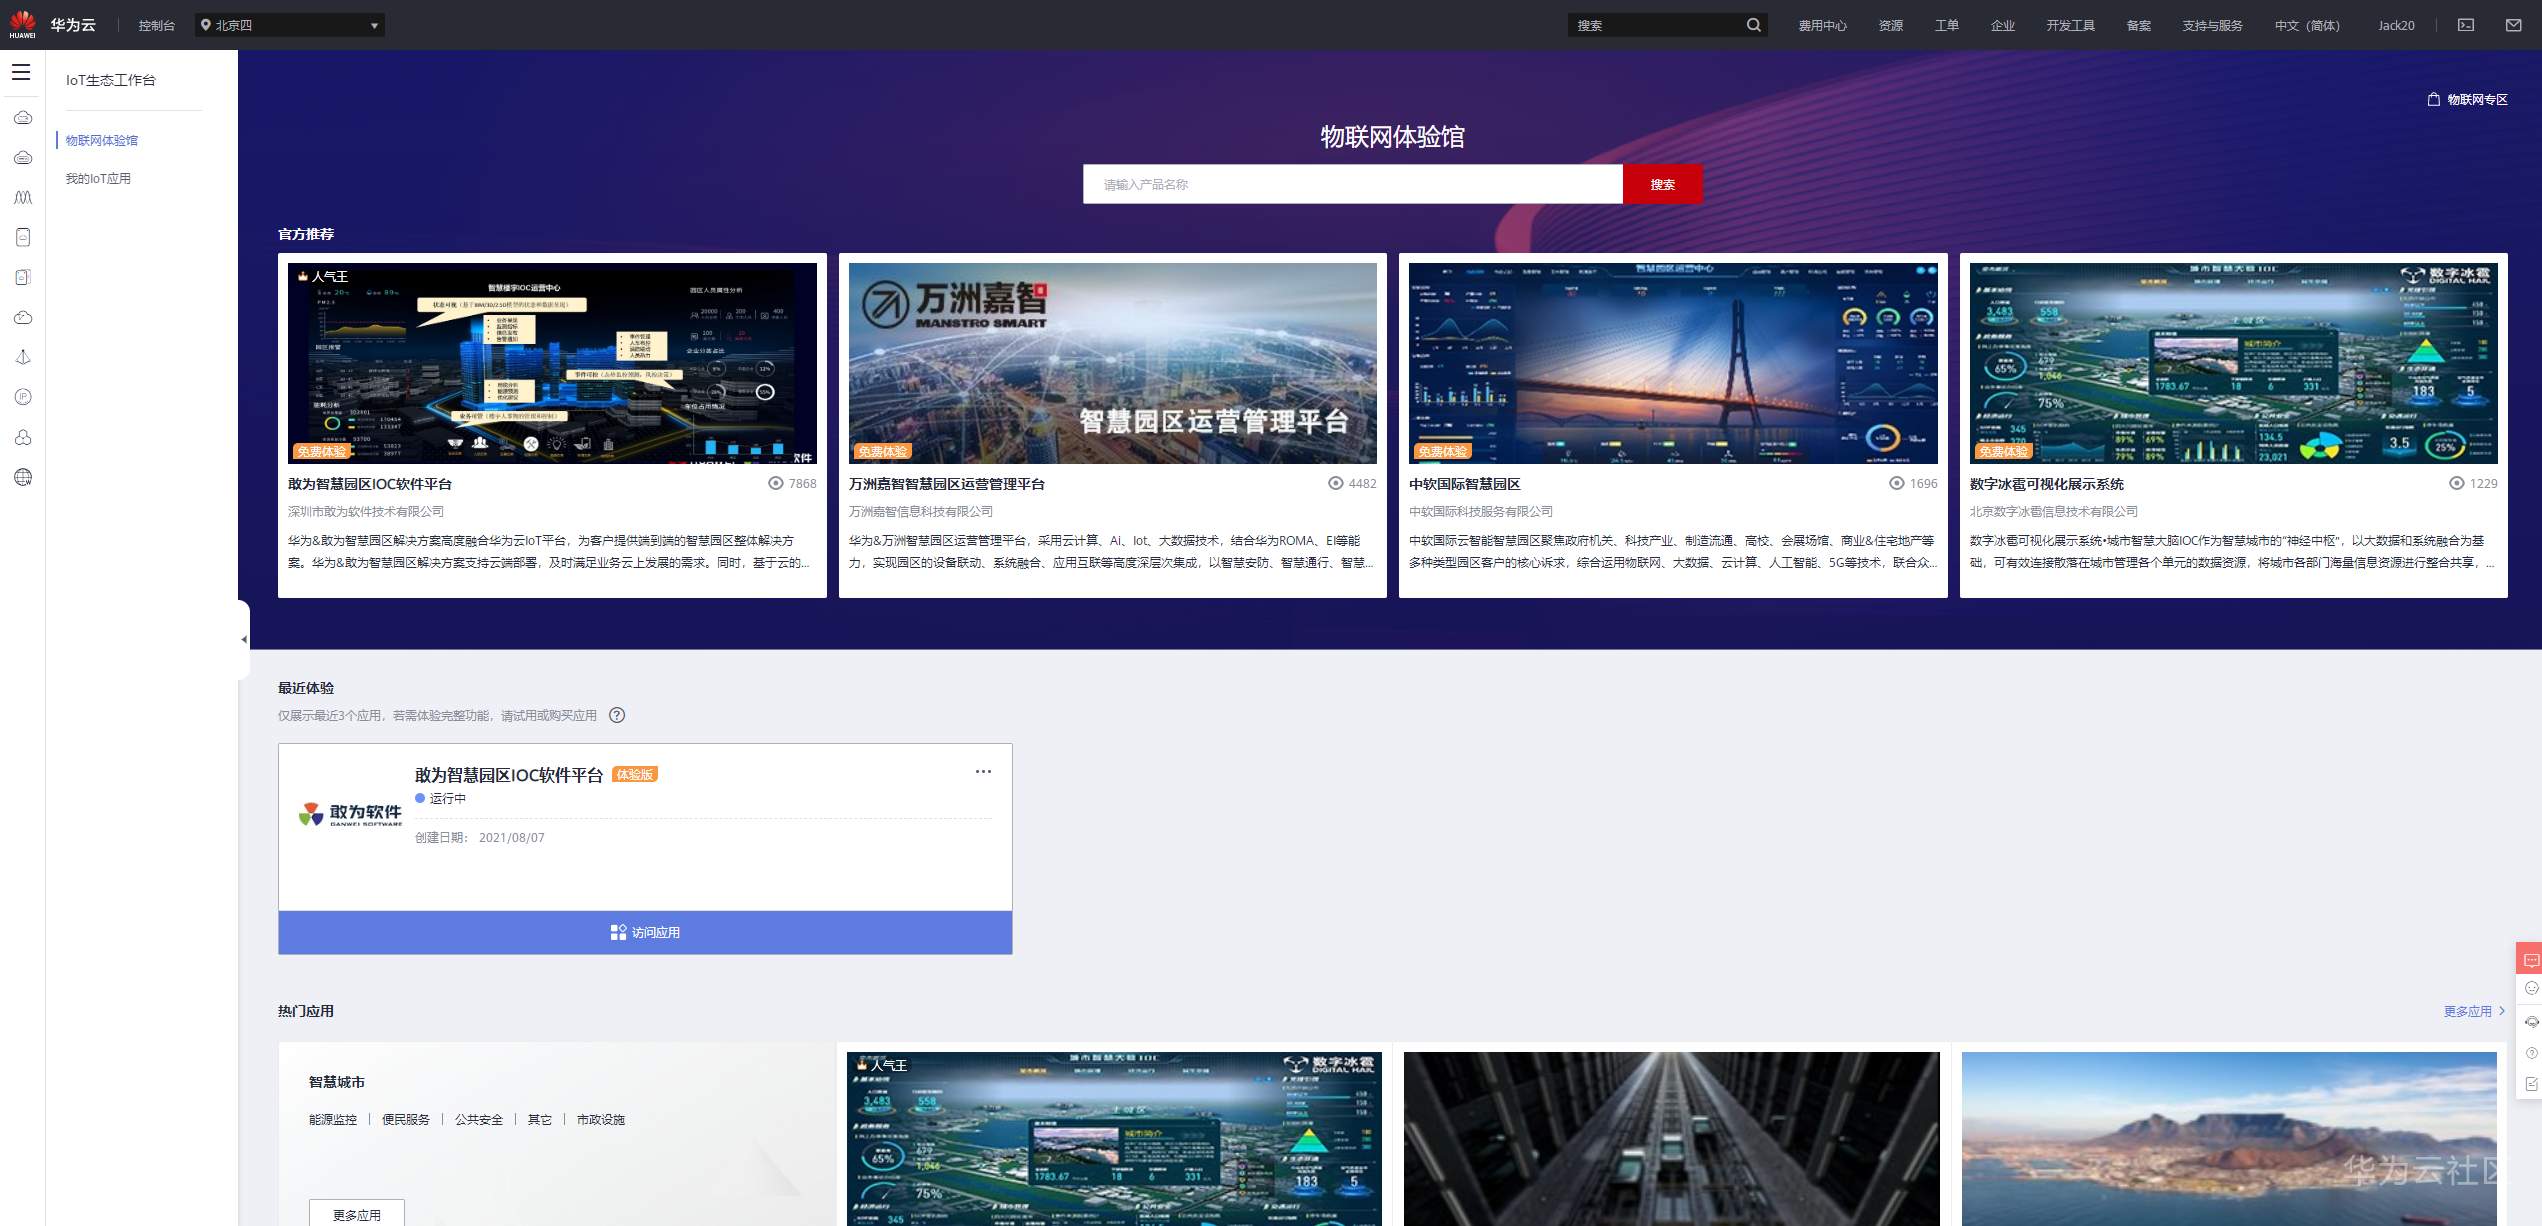Click the red 搜索 button
The height and width of the screenshot is (1226, 2542).
coord(1661,184)
